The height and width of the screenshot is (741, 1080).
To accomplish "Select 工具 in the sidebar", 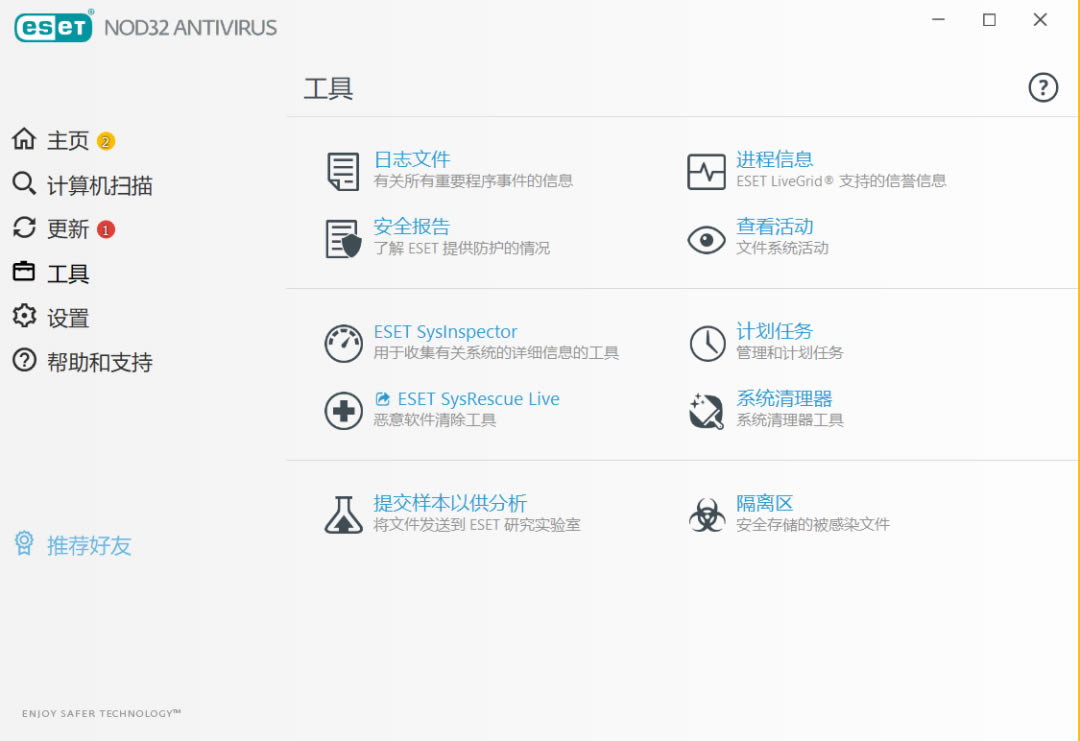I will 68,273.
